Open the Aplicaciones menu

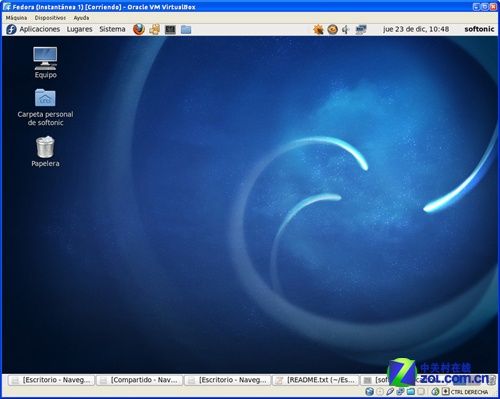click(x=40, y=29)
